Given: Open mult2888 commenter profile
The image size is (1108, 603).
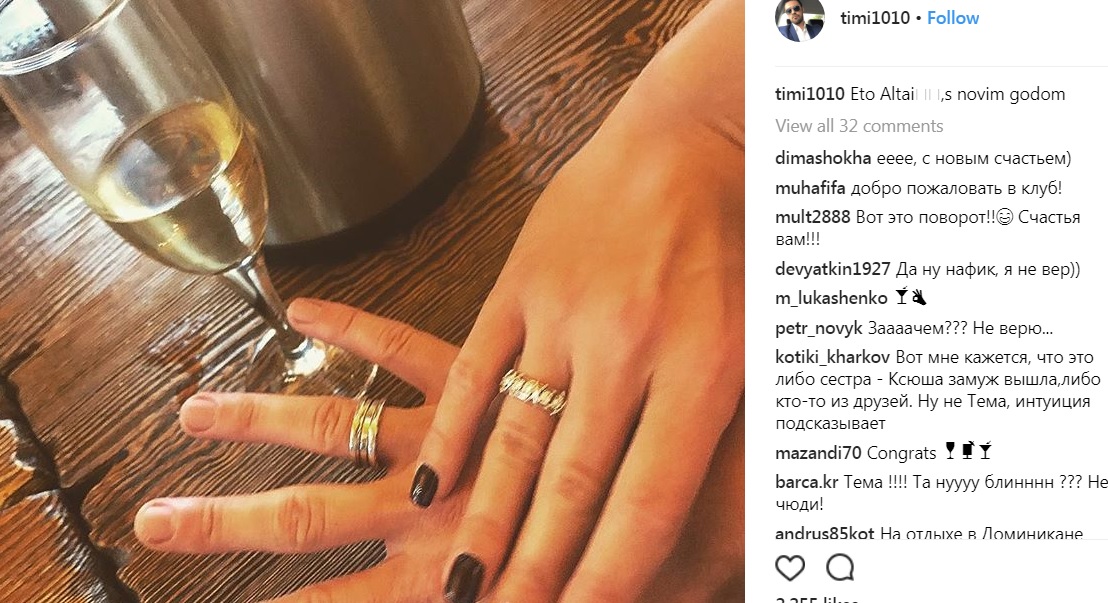Looking at the screenshot, I should [x=813, y=217].
